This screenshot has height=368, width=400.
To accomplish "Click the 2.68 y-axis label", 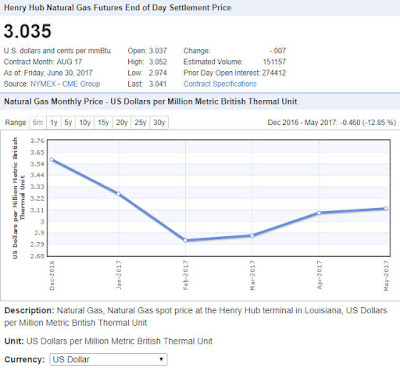I will point(37,256).
